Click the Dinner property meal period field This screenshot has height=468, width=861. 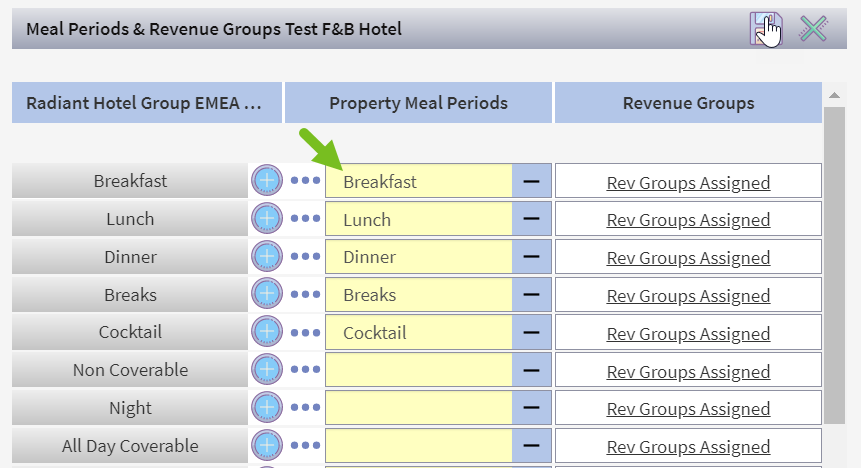(418, 257)
